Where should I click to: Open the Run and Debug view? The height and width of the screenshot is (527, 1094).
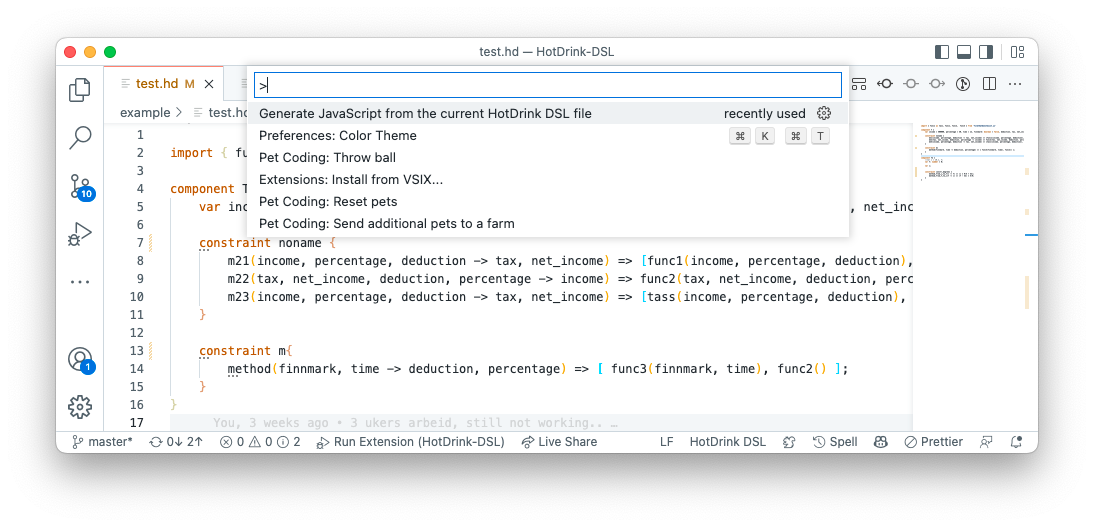point(80,234)
